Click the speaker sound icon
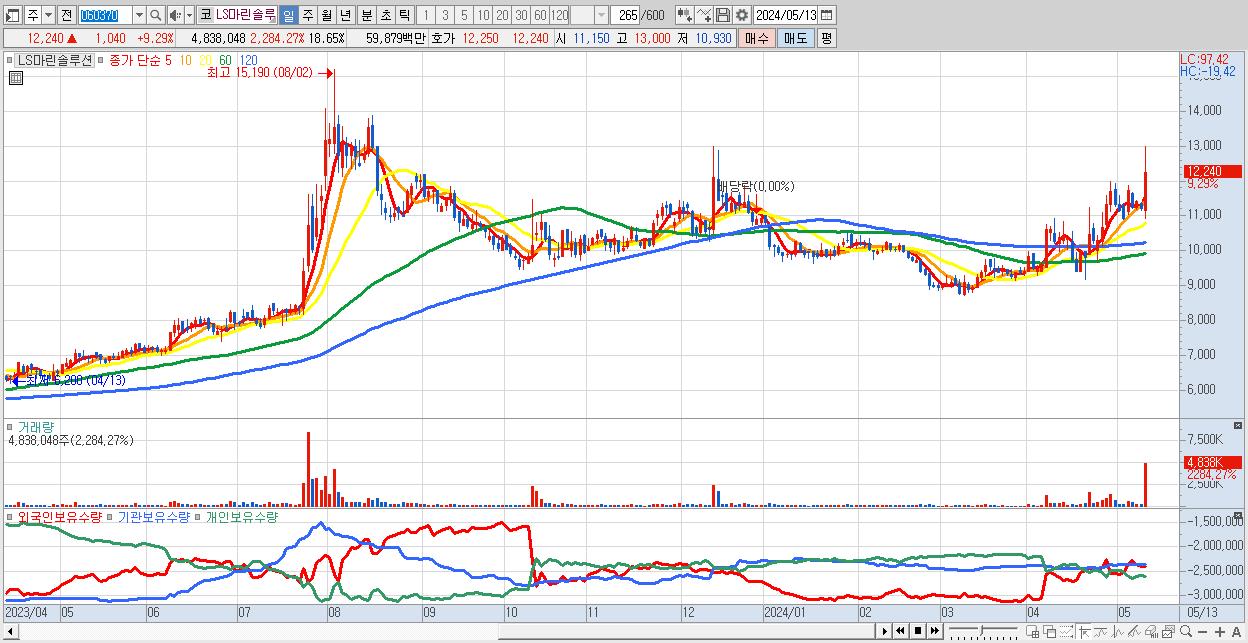The height and width of the screenshot is (643, 1248). pos(175,16)
